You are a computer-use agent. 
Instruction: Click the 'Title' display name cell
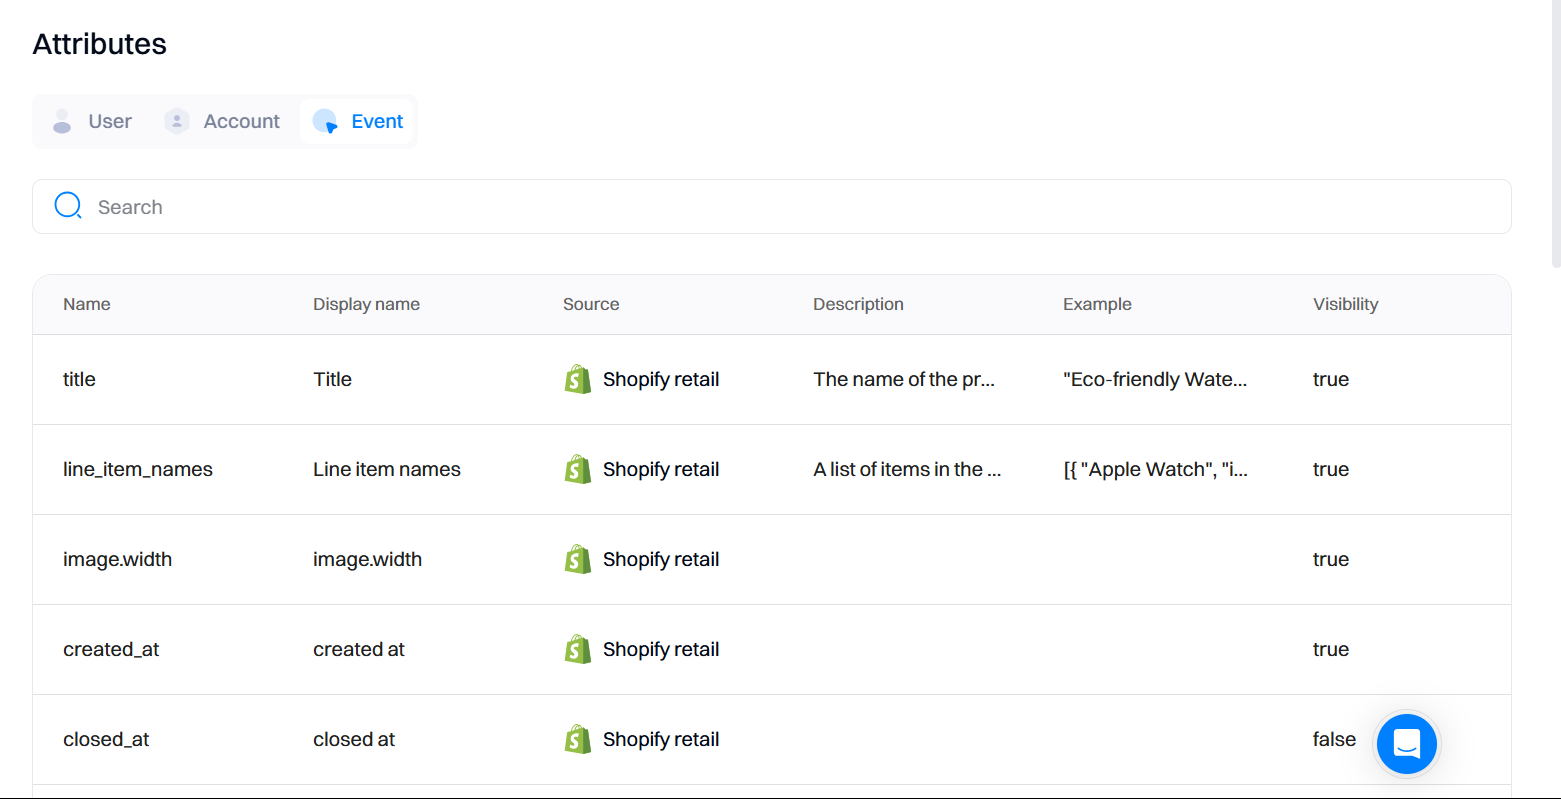pyautogui.click(x=332, y=379)
